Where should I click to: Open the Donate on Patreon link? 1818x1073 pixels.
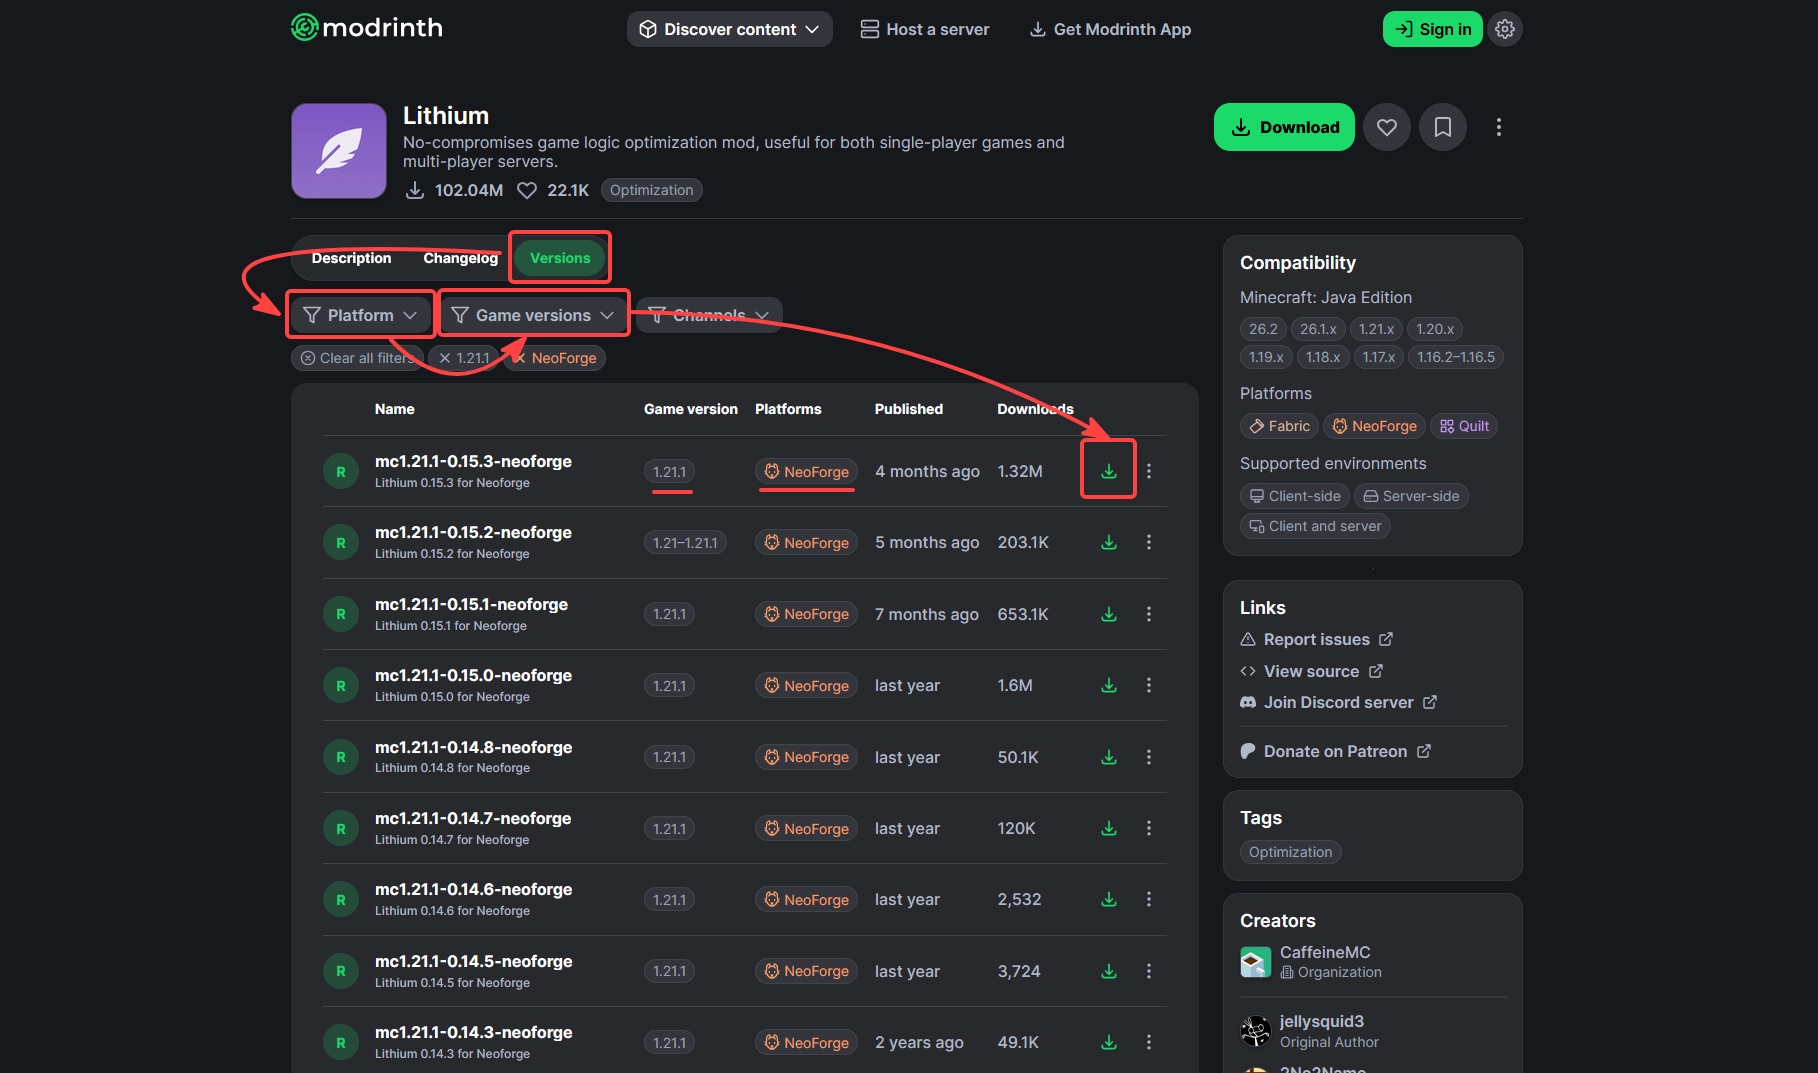point(1335,751)
